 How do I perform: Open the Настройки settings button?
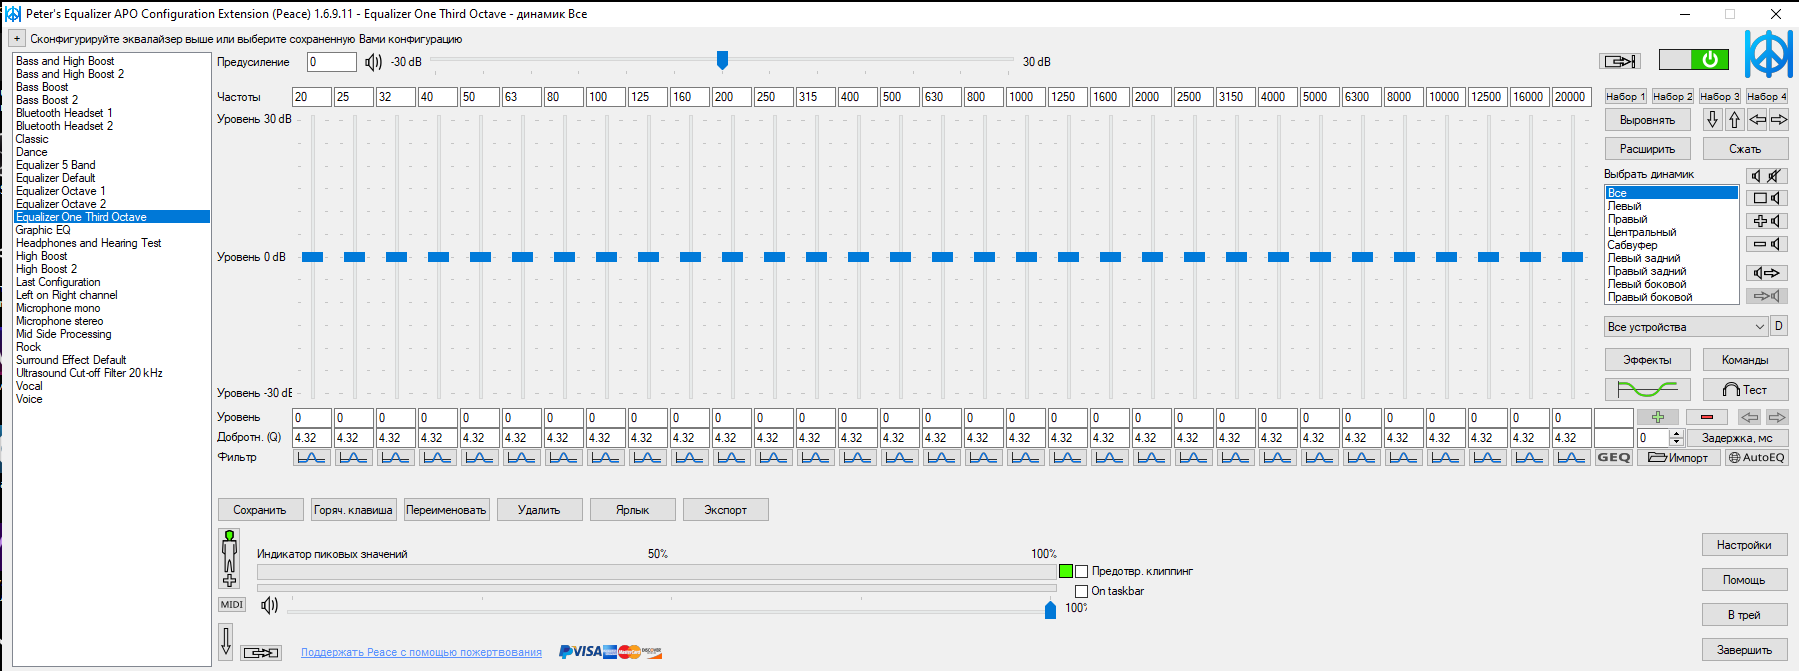tap(1745, 545)
